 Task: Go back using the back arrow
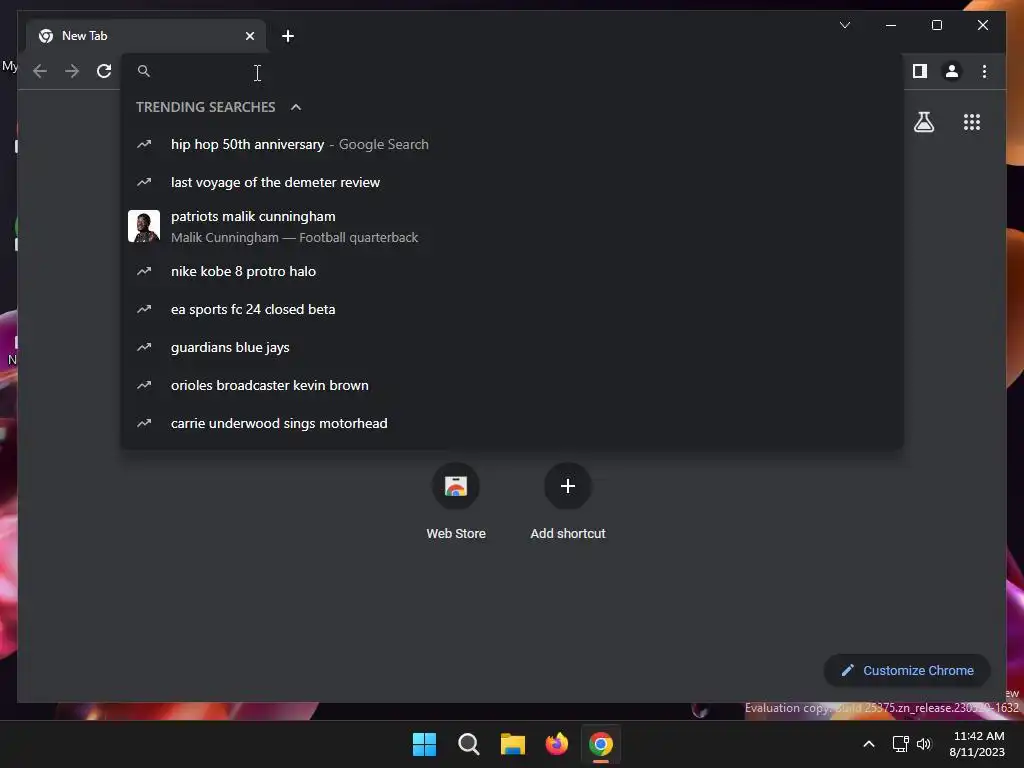40,71
